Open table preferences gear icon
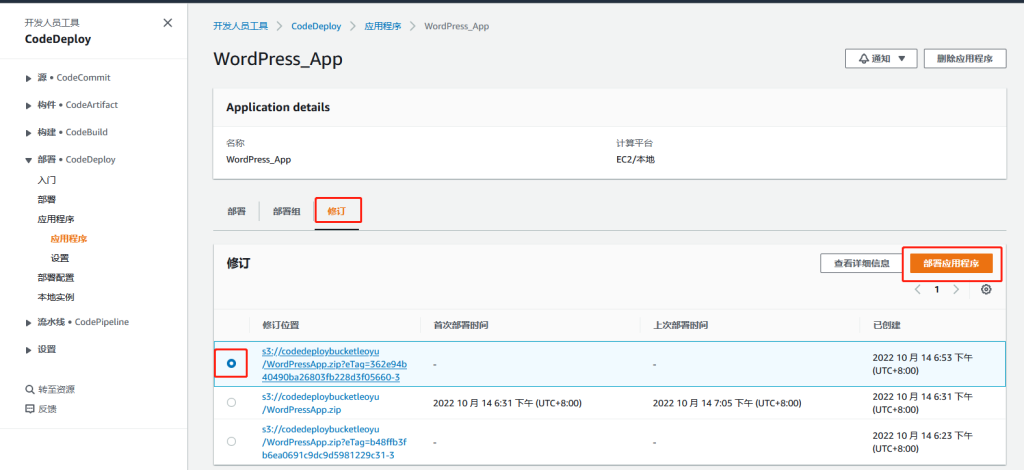Screen dimensions: 1024x470 986,289
